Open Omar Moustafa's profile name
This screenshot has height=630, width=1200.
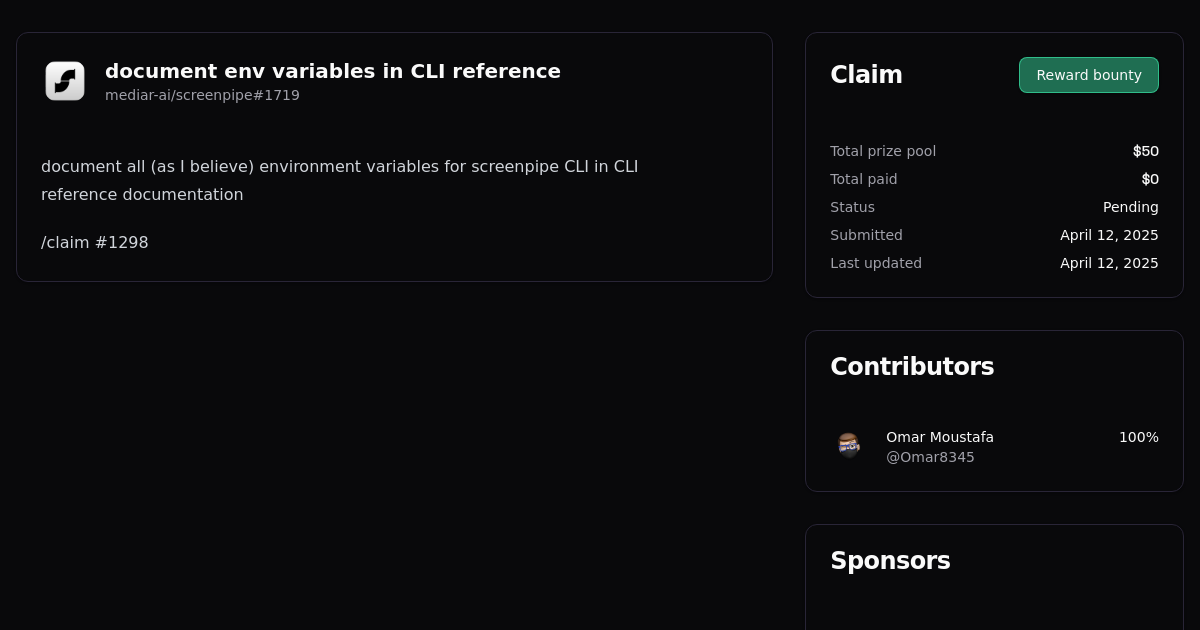940,437
